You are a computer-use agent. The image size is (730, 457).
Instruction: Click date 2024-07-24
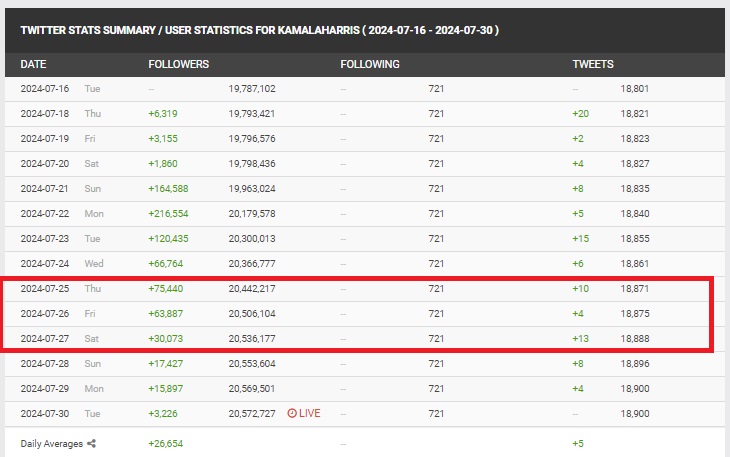click(x=45, y=263)
